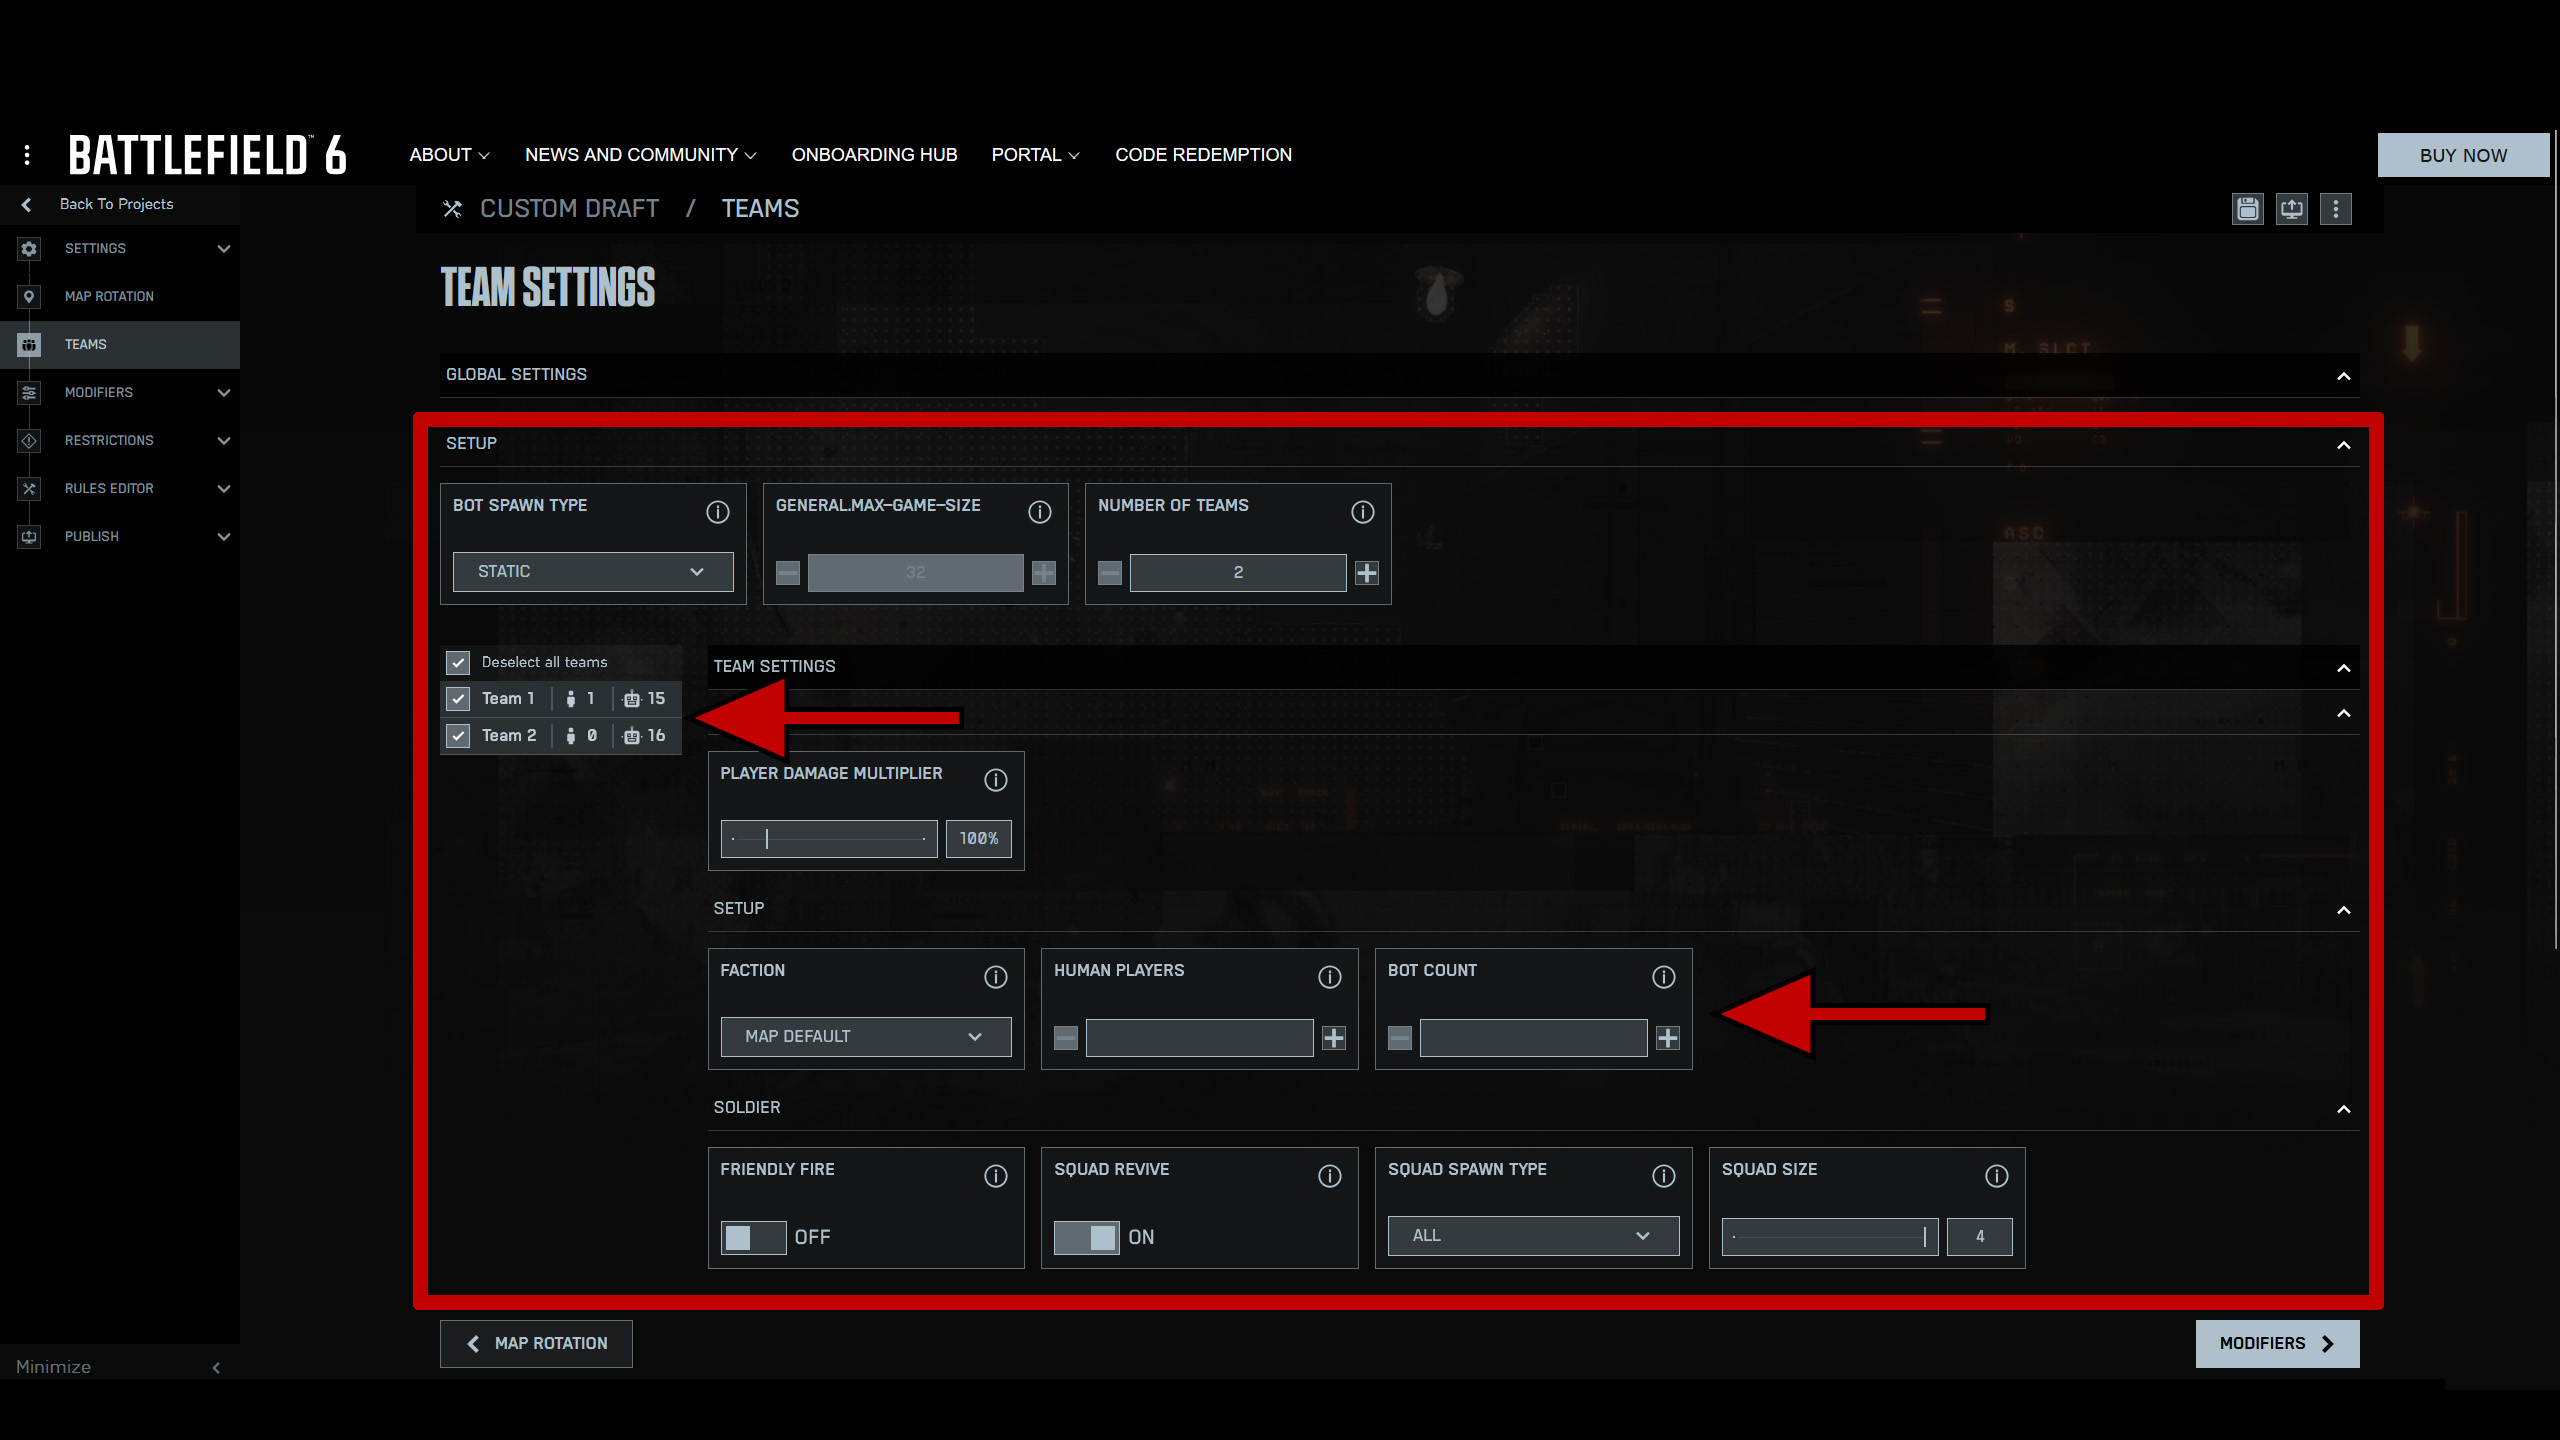Click info icon for Number of Teams
The height and width of the screenshot is (1440, 2560).
point(1362,512)
